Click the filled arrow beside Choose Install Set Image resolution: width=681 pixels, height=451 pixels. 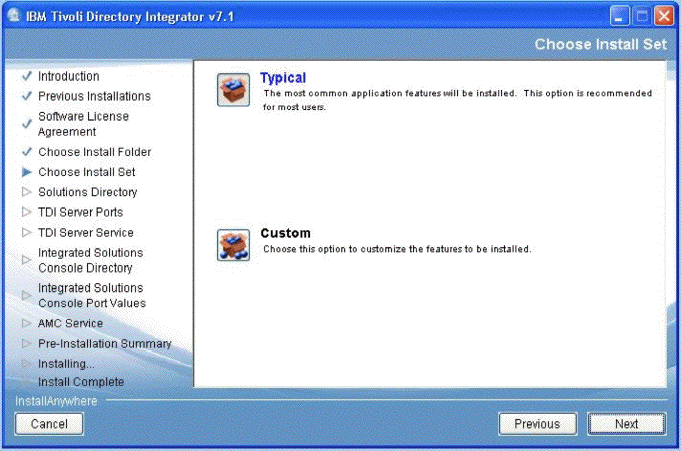[x=26, y=172]
